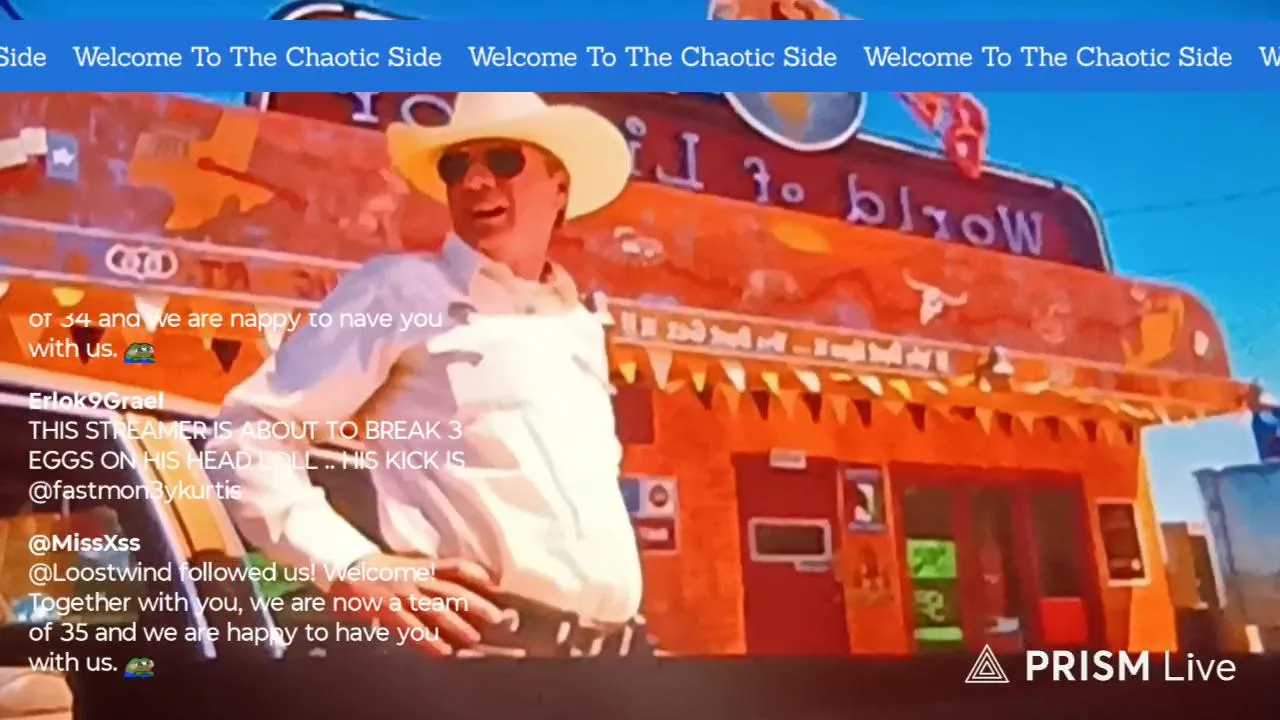The width and height of the screenshot is (1280, 720).
Task: Select the line "Together with you, we are now a team"
Action: click(248, 603)
